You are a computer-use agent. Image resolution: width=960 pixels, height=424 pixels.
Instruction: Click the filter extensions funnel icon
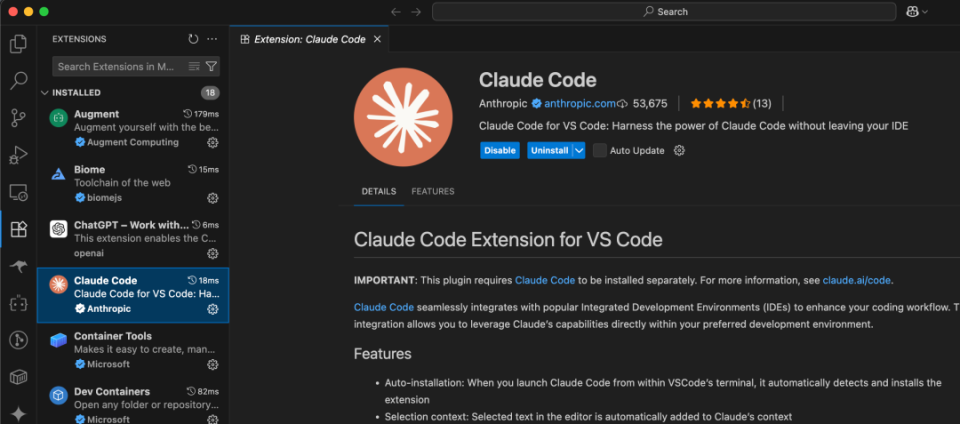coord(211,66)
